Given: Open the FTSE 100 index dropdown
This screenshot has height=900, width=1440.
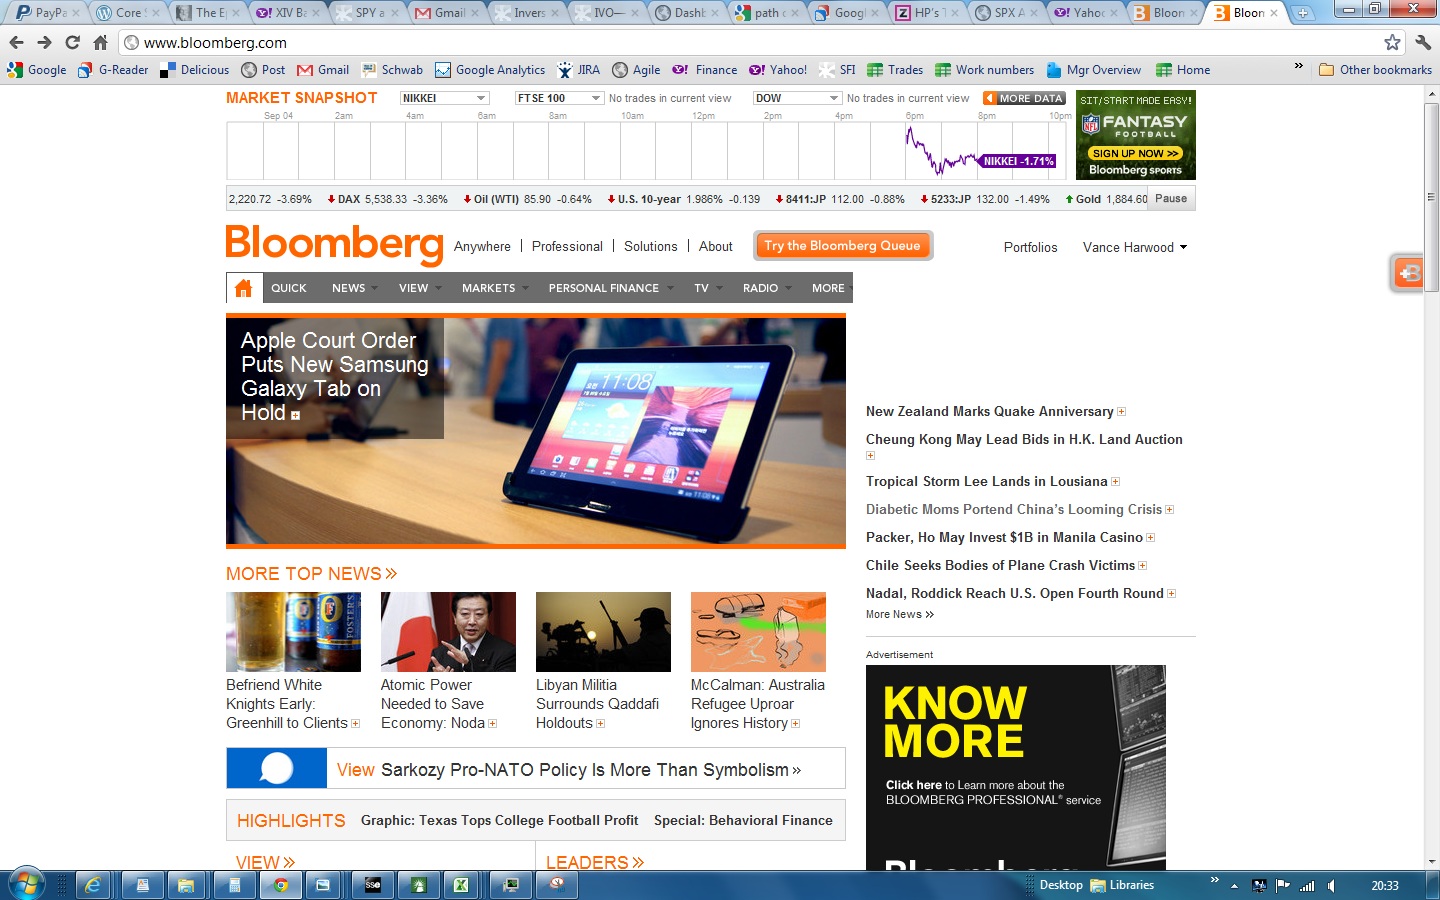Looking at the screenshot, I should click(559, 98).
